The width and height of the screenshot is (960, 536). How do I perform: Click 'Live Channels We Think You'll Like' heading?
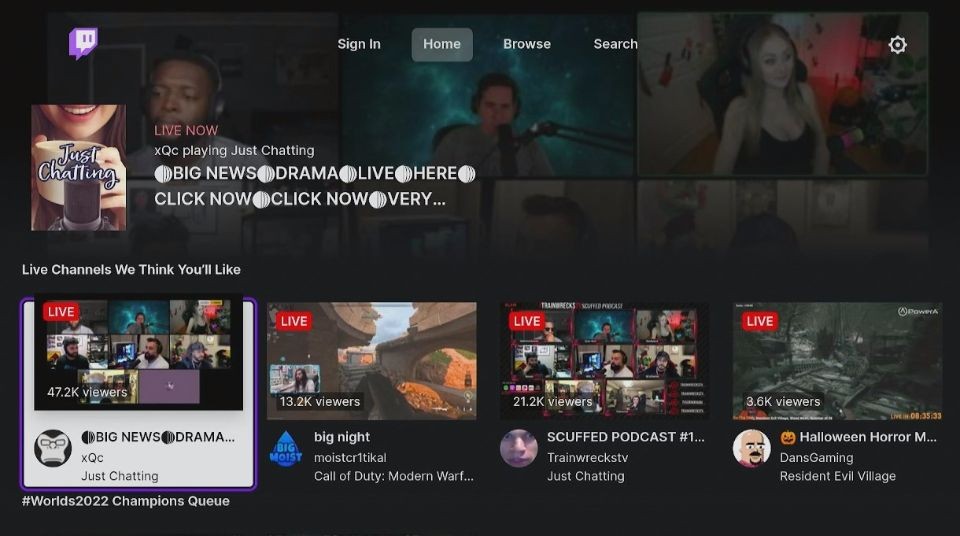(131, 270)
